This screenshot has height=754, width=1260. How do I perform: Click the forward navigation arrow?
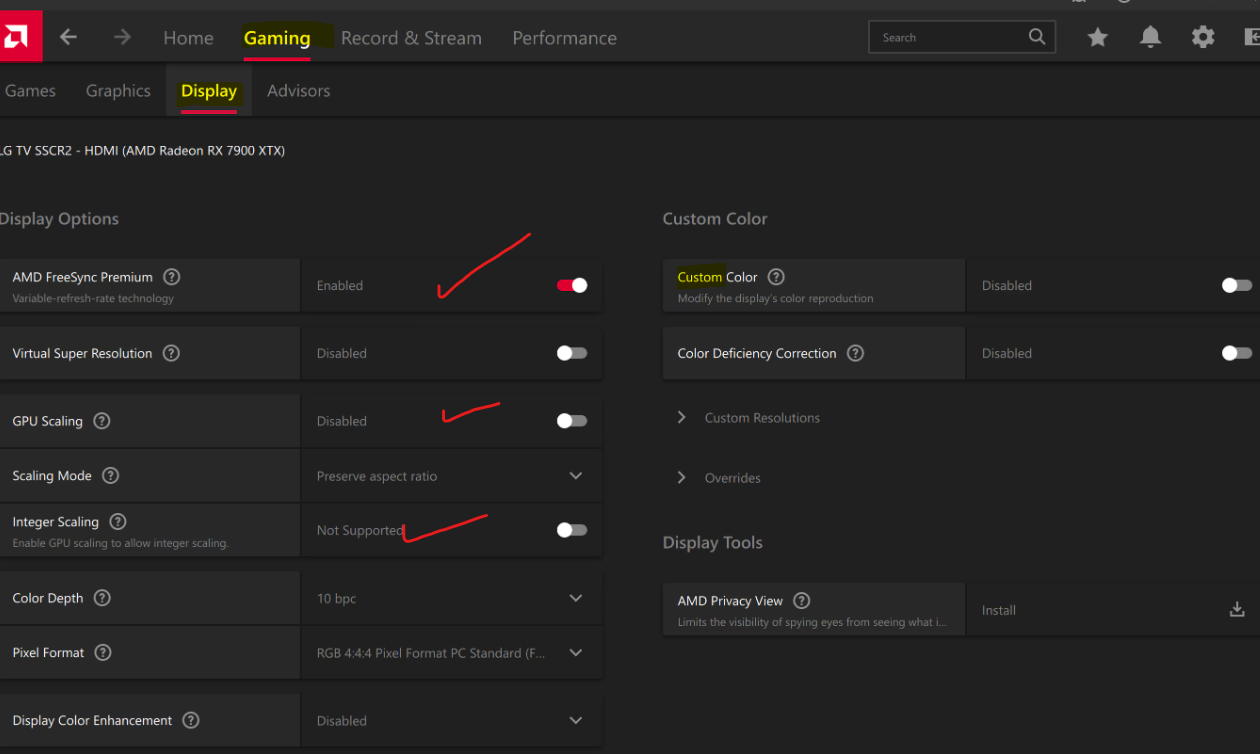click(x=120, y=36)
